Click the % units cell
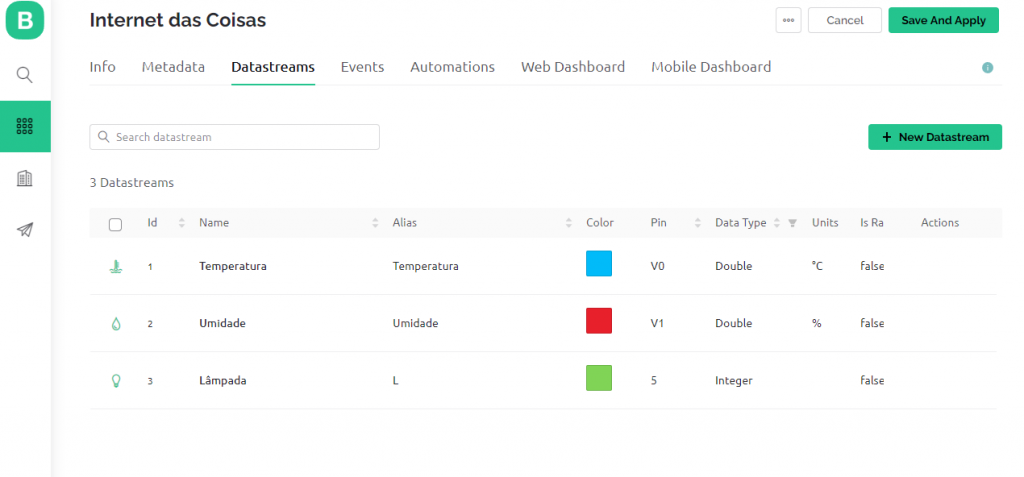The height and width of the screenshot is (477, 1024). click(816, 323)
